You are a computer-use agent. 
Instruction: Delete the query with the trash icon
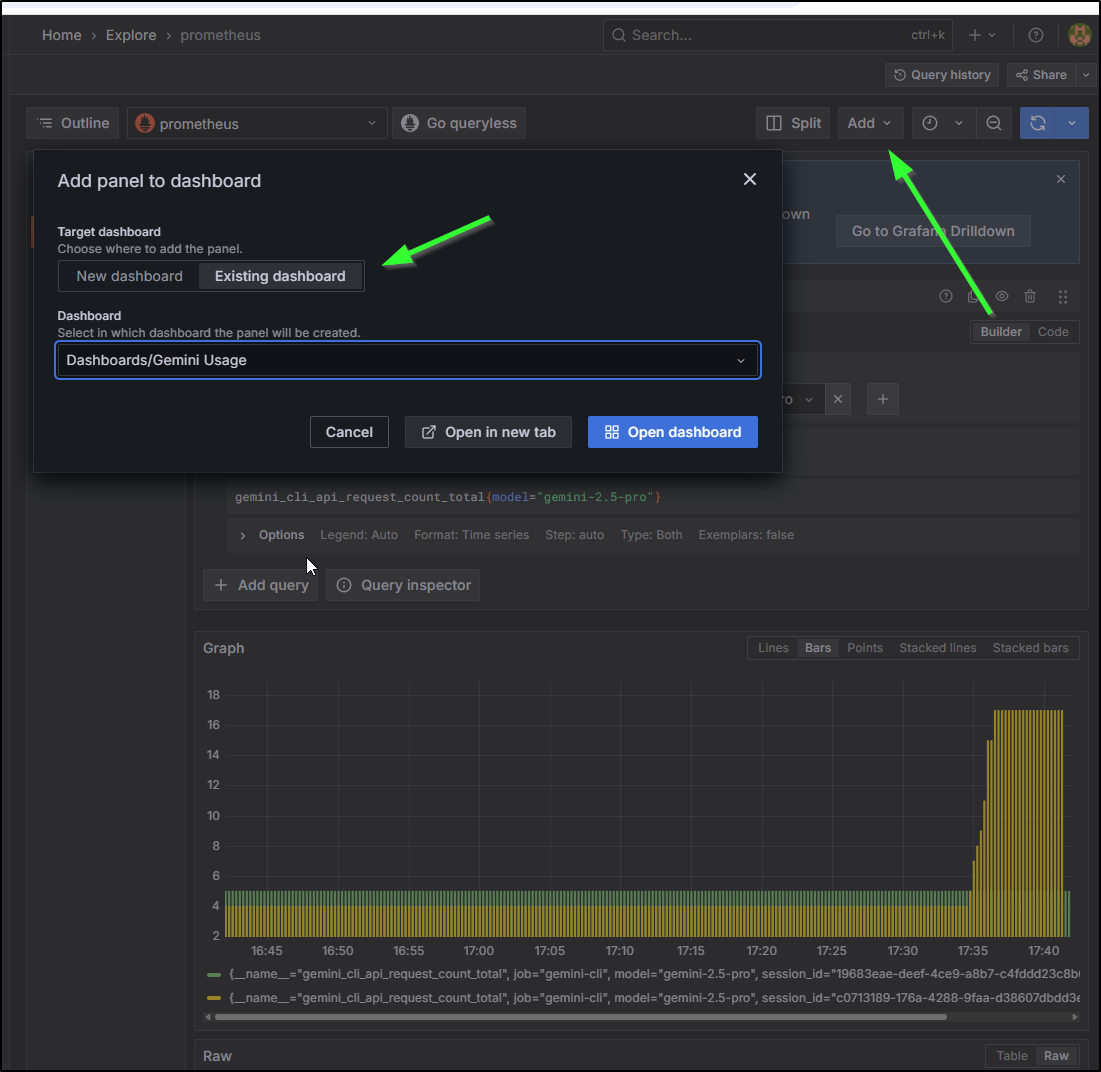click(x=1030, y=297)
